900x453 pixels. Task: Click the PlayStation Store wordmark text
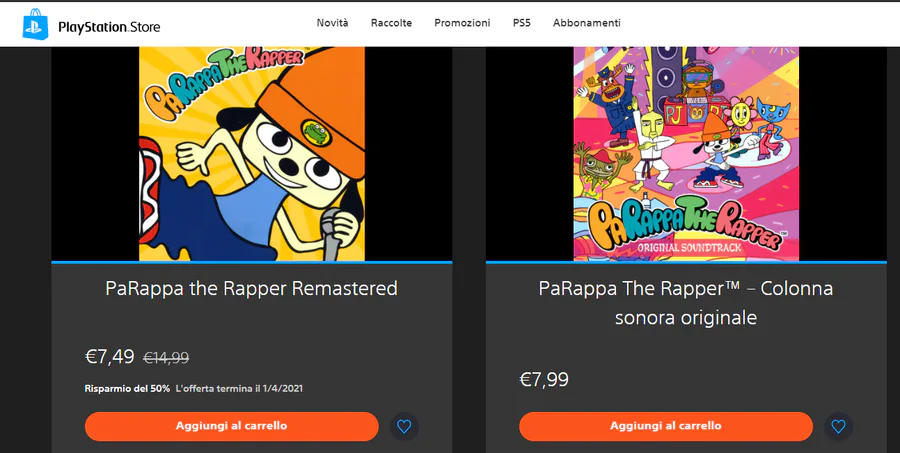tap(109, 26)
